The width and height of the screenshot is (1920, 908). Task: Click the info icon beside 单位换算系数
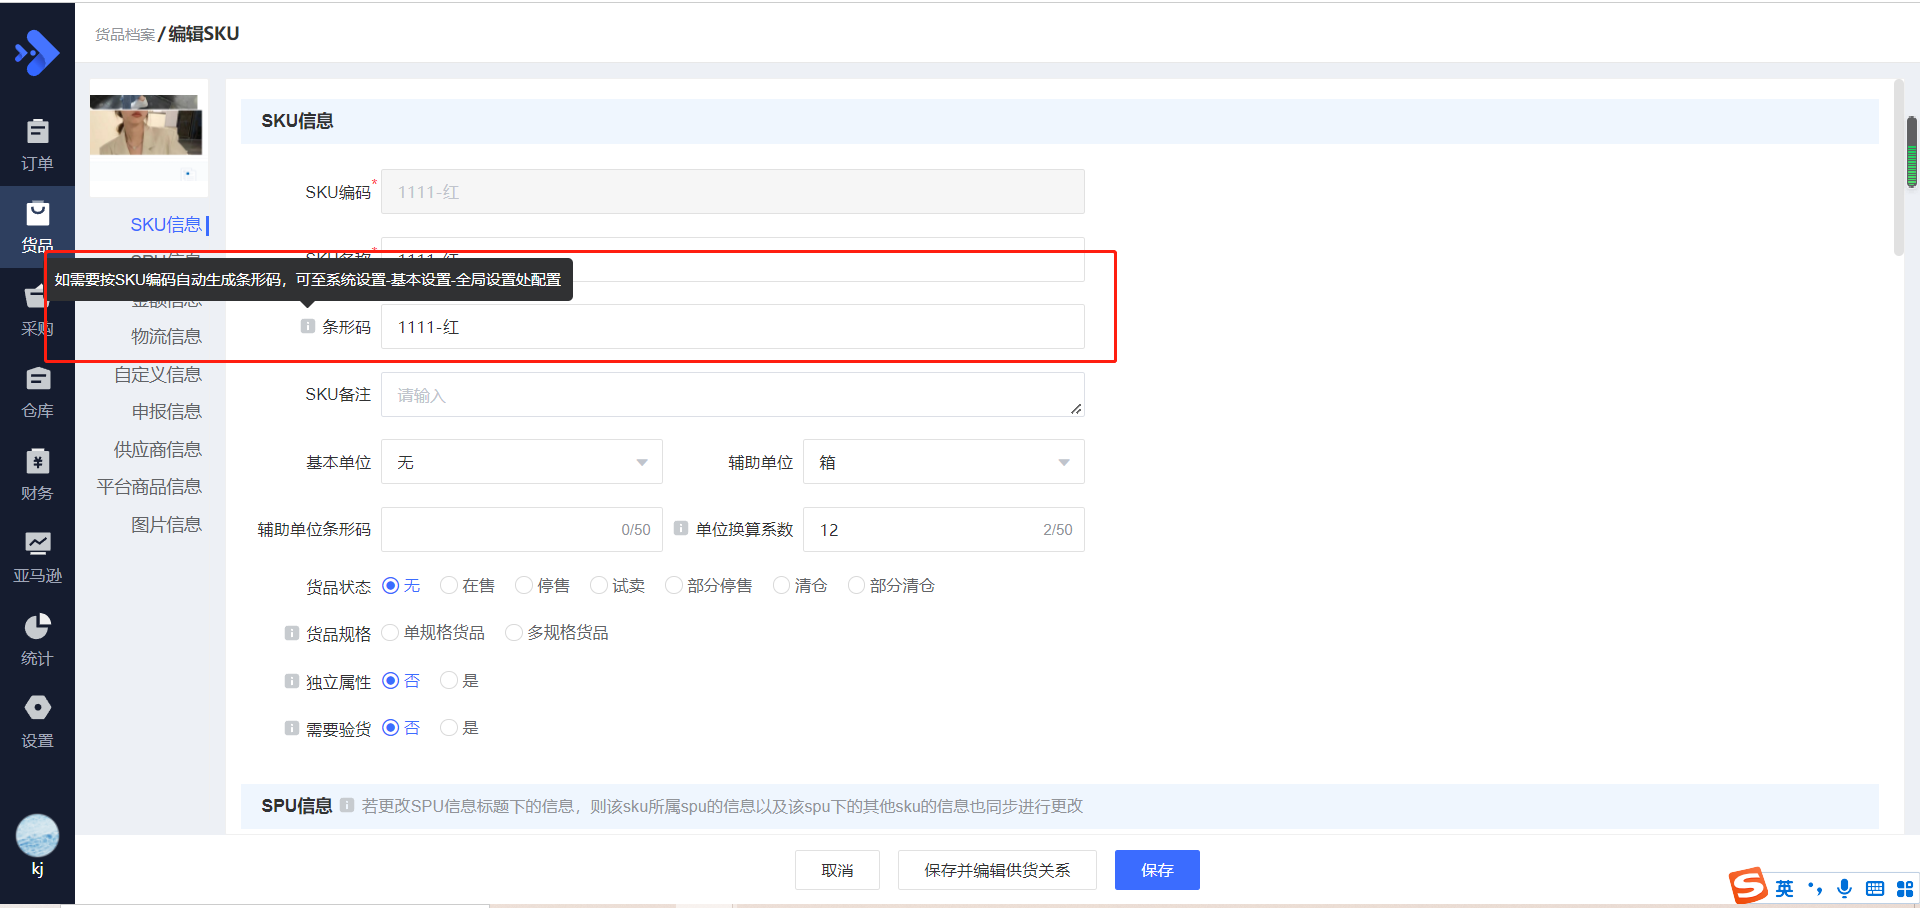click(681, 528)
